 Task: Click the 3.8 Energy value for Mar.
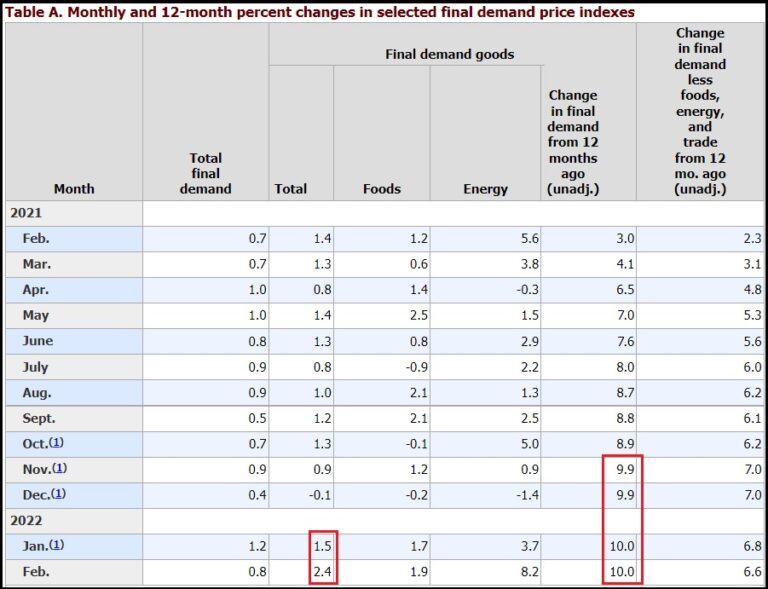click(x=529, y=264)
